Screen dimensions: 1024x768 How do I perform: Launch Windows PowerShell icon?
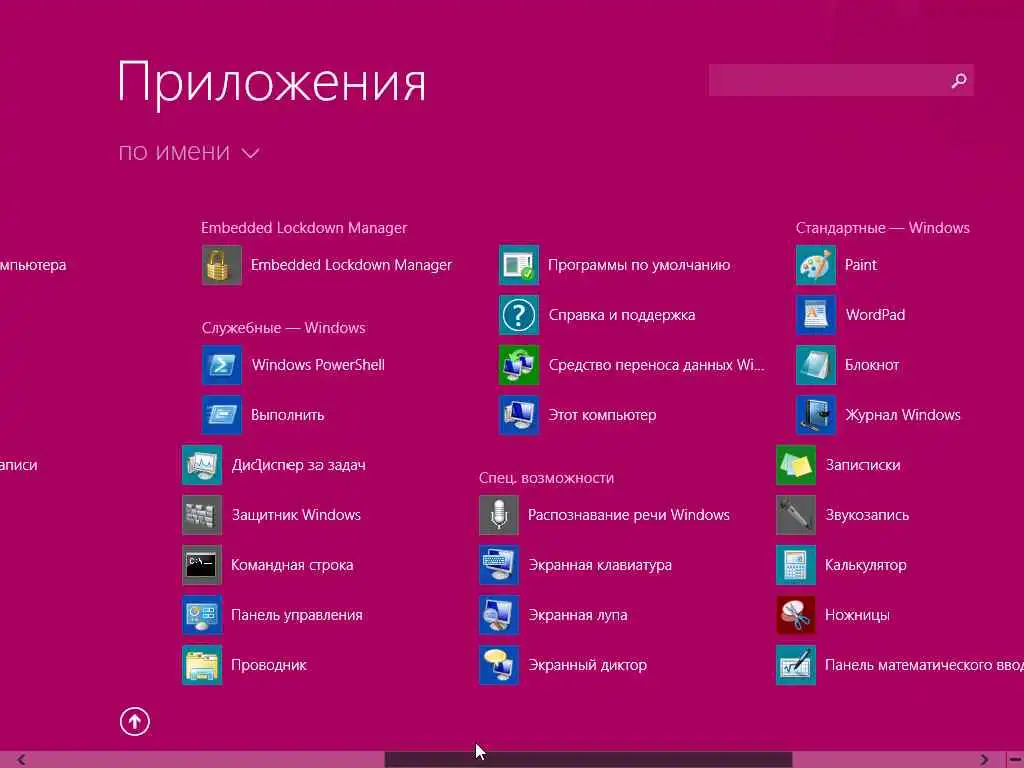point(221,365)
